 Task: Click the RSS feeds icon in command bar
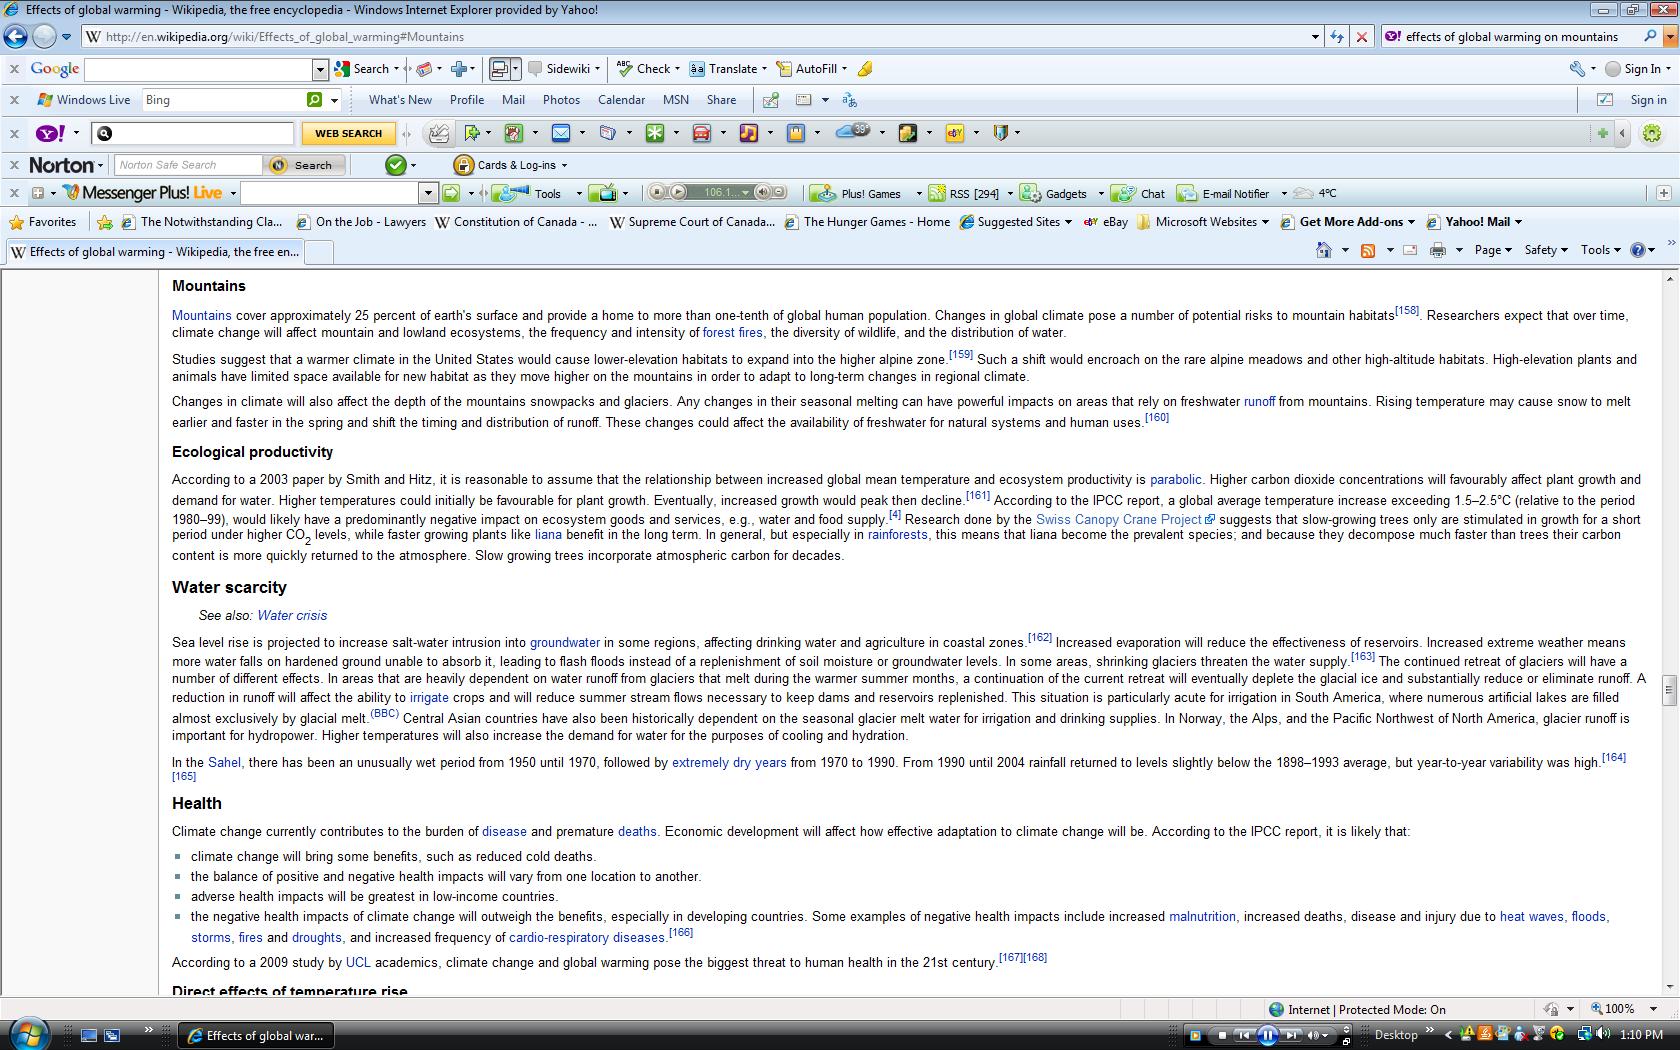tap(1368, 250)
